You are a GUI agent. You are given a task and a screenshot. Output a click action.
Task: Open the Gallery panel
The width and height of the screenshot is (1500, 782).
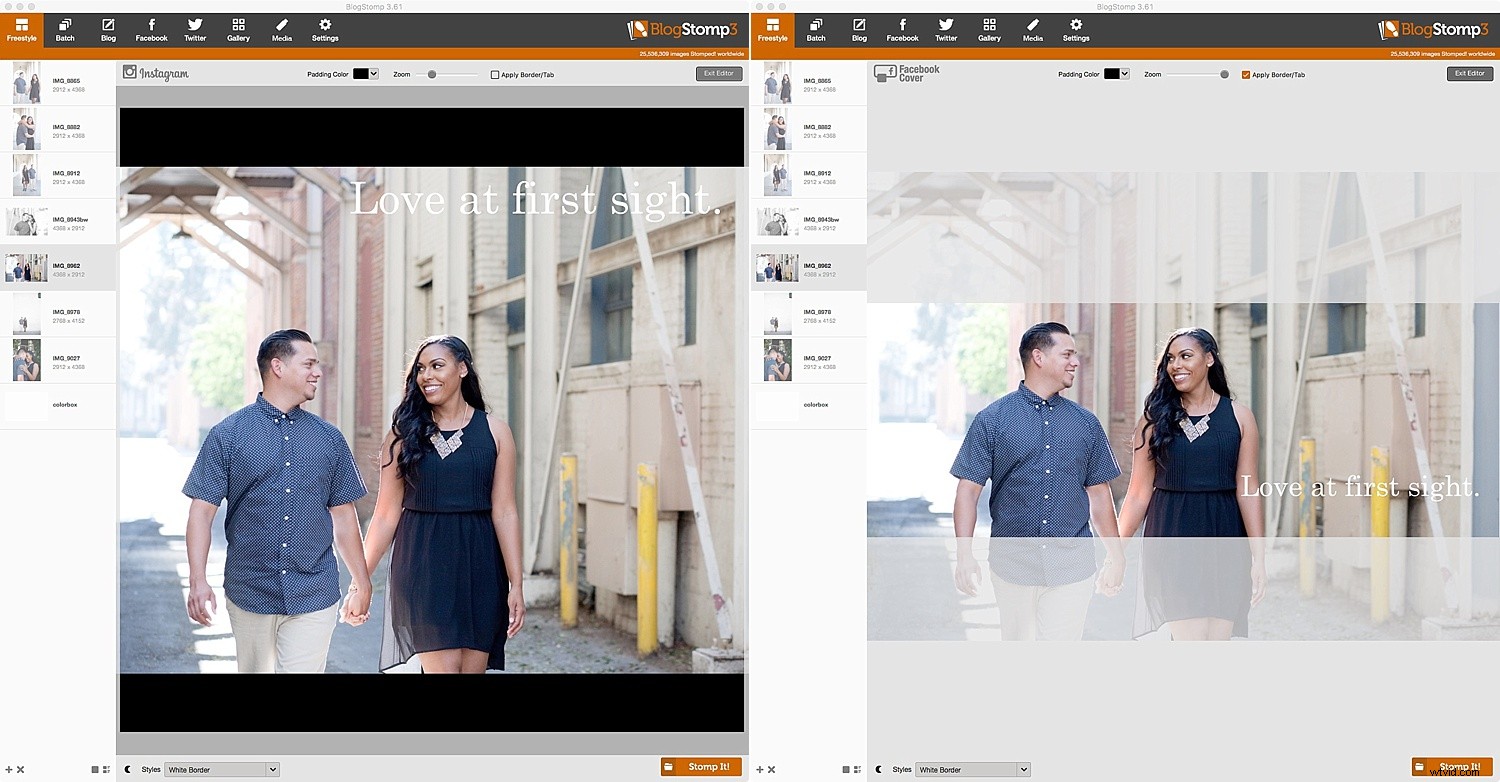pyautogui.click(x=238, y=29)
